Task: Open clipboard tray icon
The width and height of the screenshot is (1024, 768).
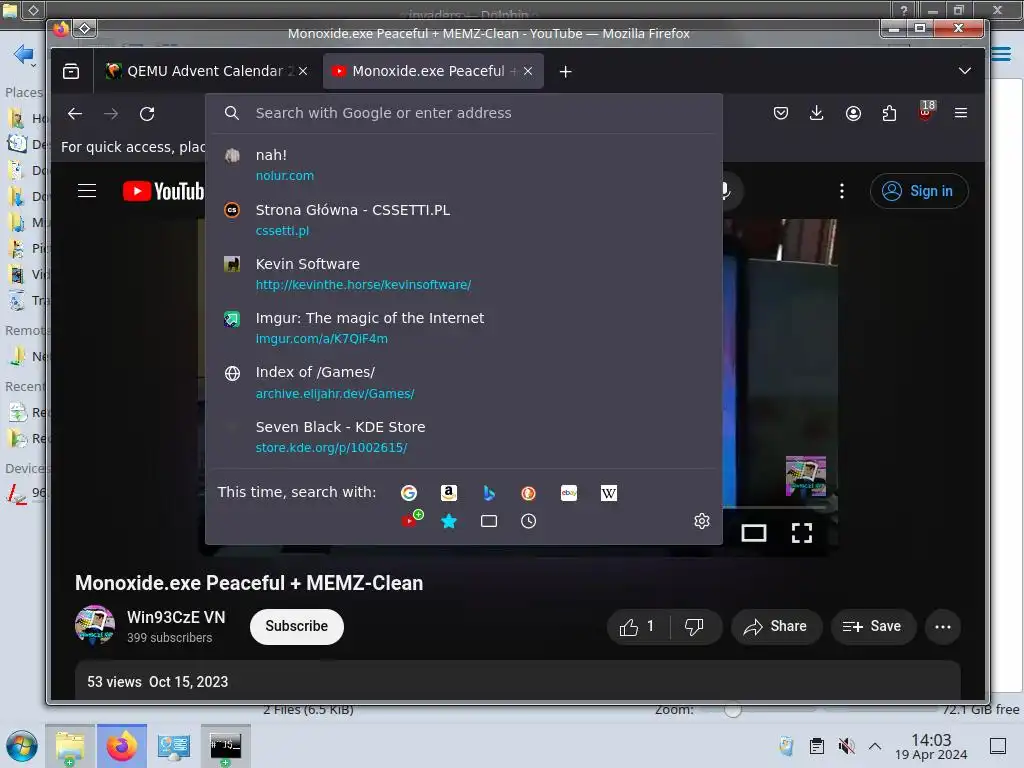Action: [x=816, y=746]
